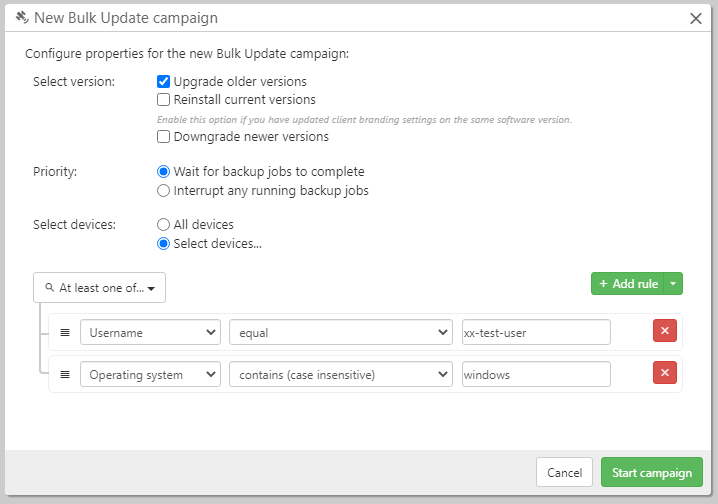The image size is (718, 504).
Task: Remove the Operating system rule using the red X
Action: tap(664, 373)
